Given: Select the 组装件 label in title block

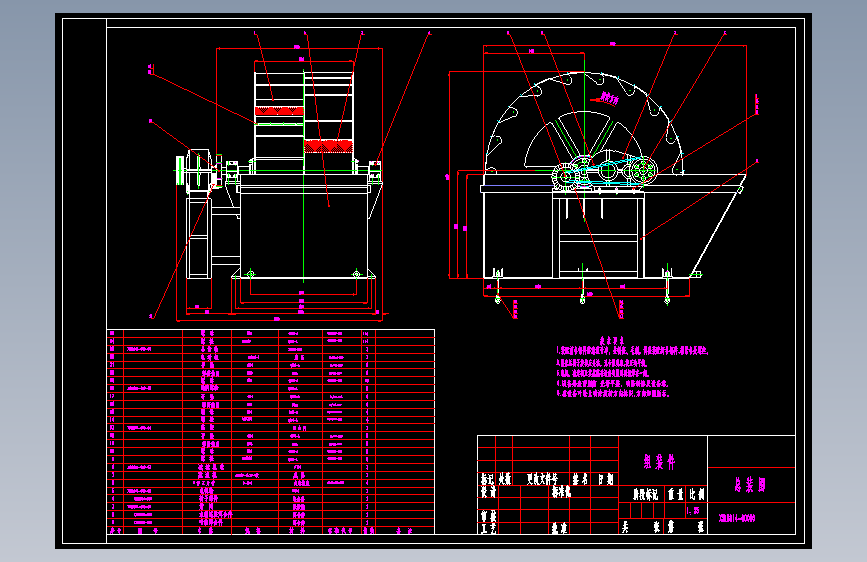Looking at the screenshot, I should (x=659, y=462).
